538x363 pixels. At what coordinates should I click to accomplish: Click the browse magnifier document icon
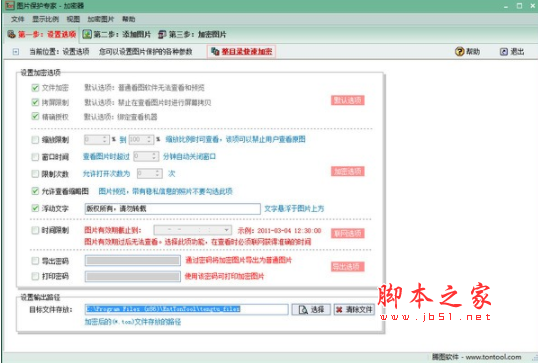tap(303, 310)
